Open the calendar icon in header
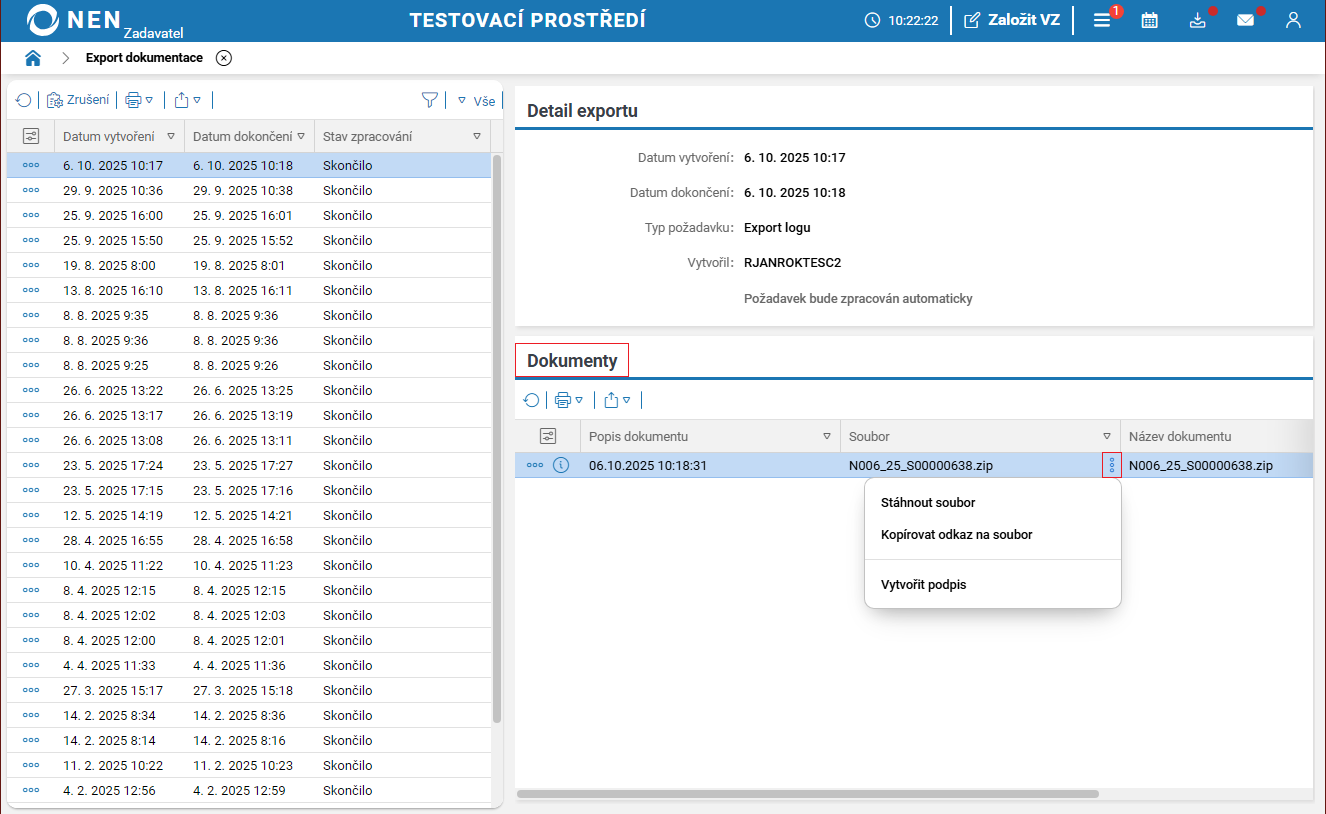Image resolution: width=1326 pixels, height=814 pixels. pyautogui.click(x=1150, y=20)
